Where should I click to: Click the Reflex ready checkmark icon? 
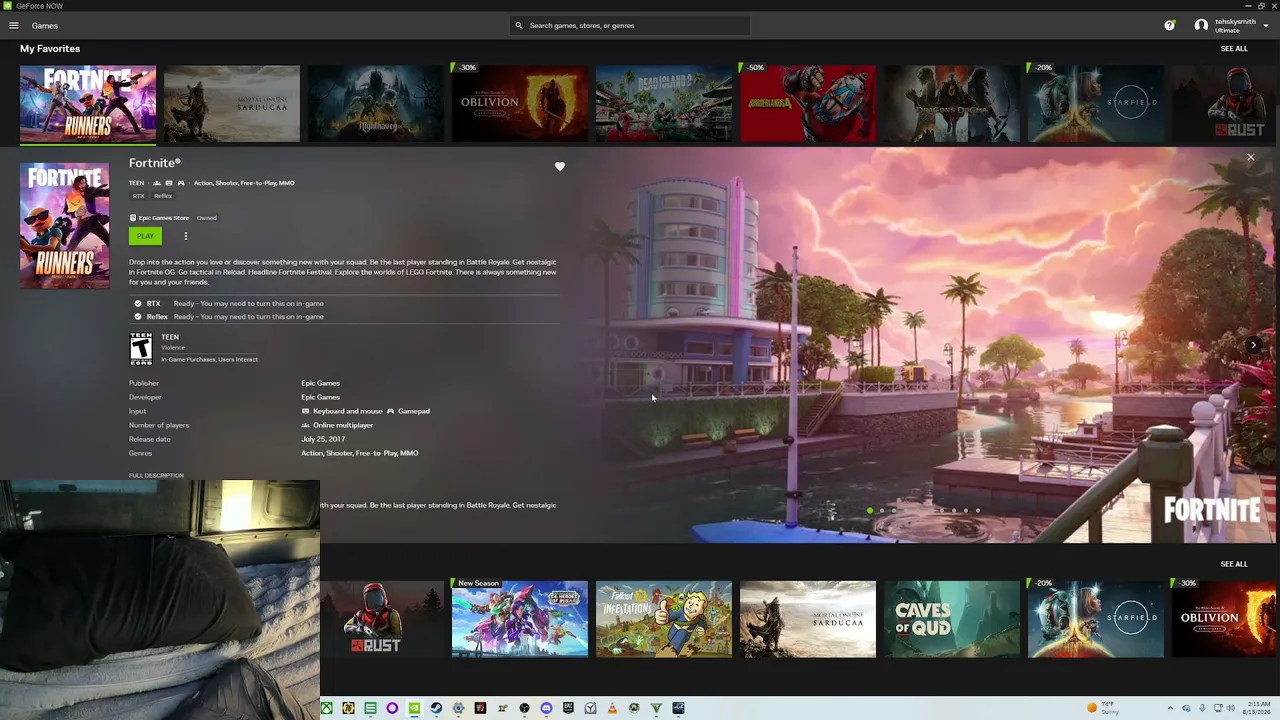tap(138, 317)
